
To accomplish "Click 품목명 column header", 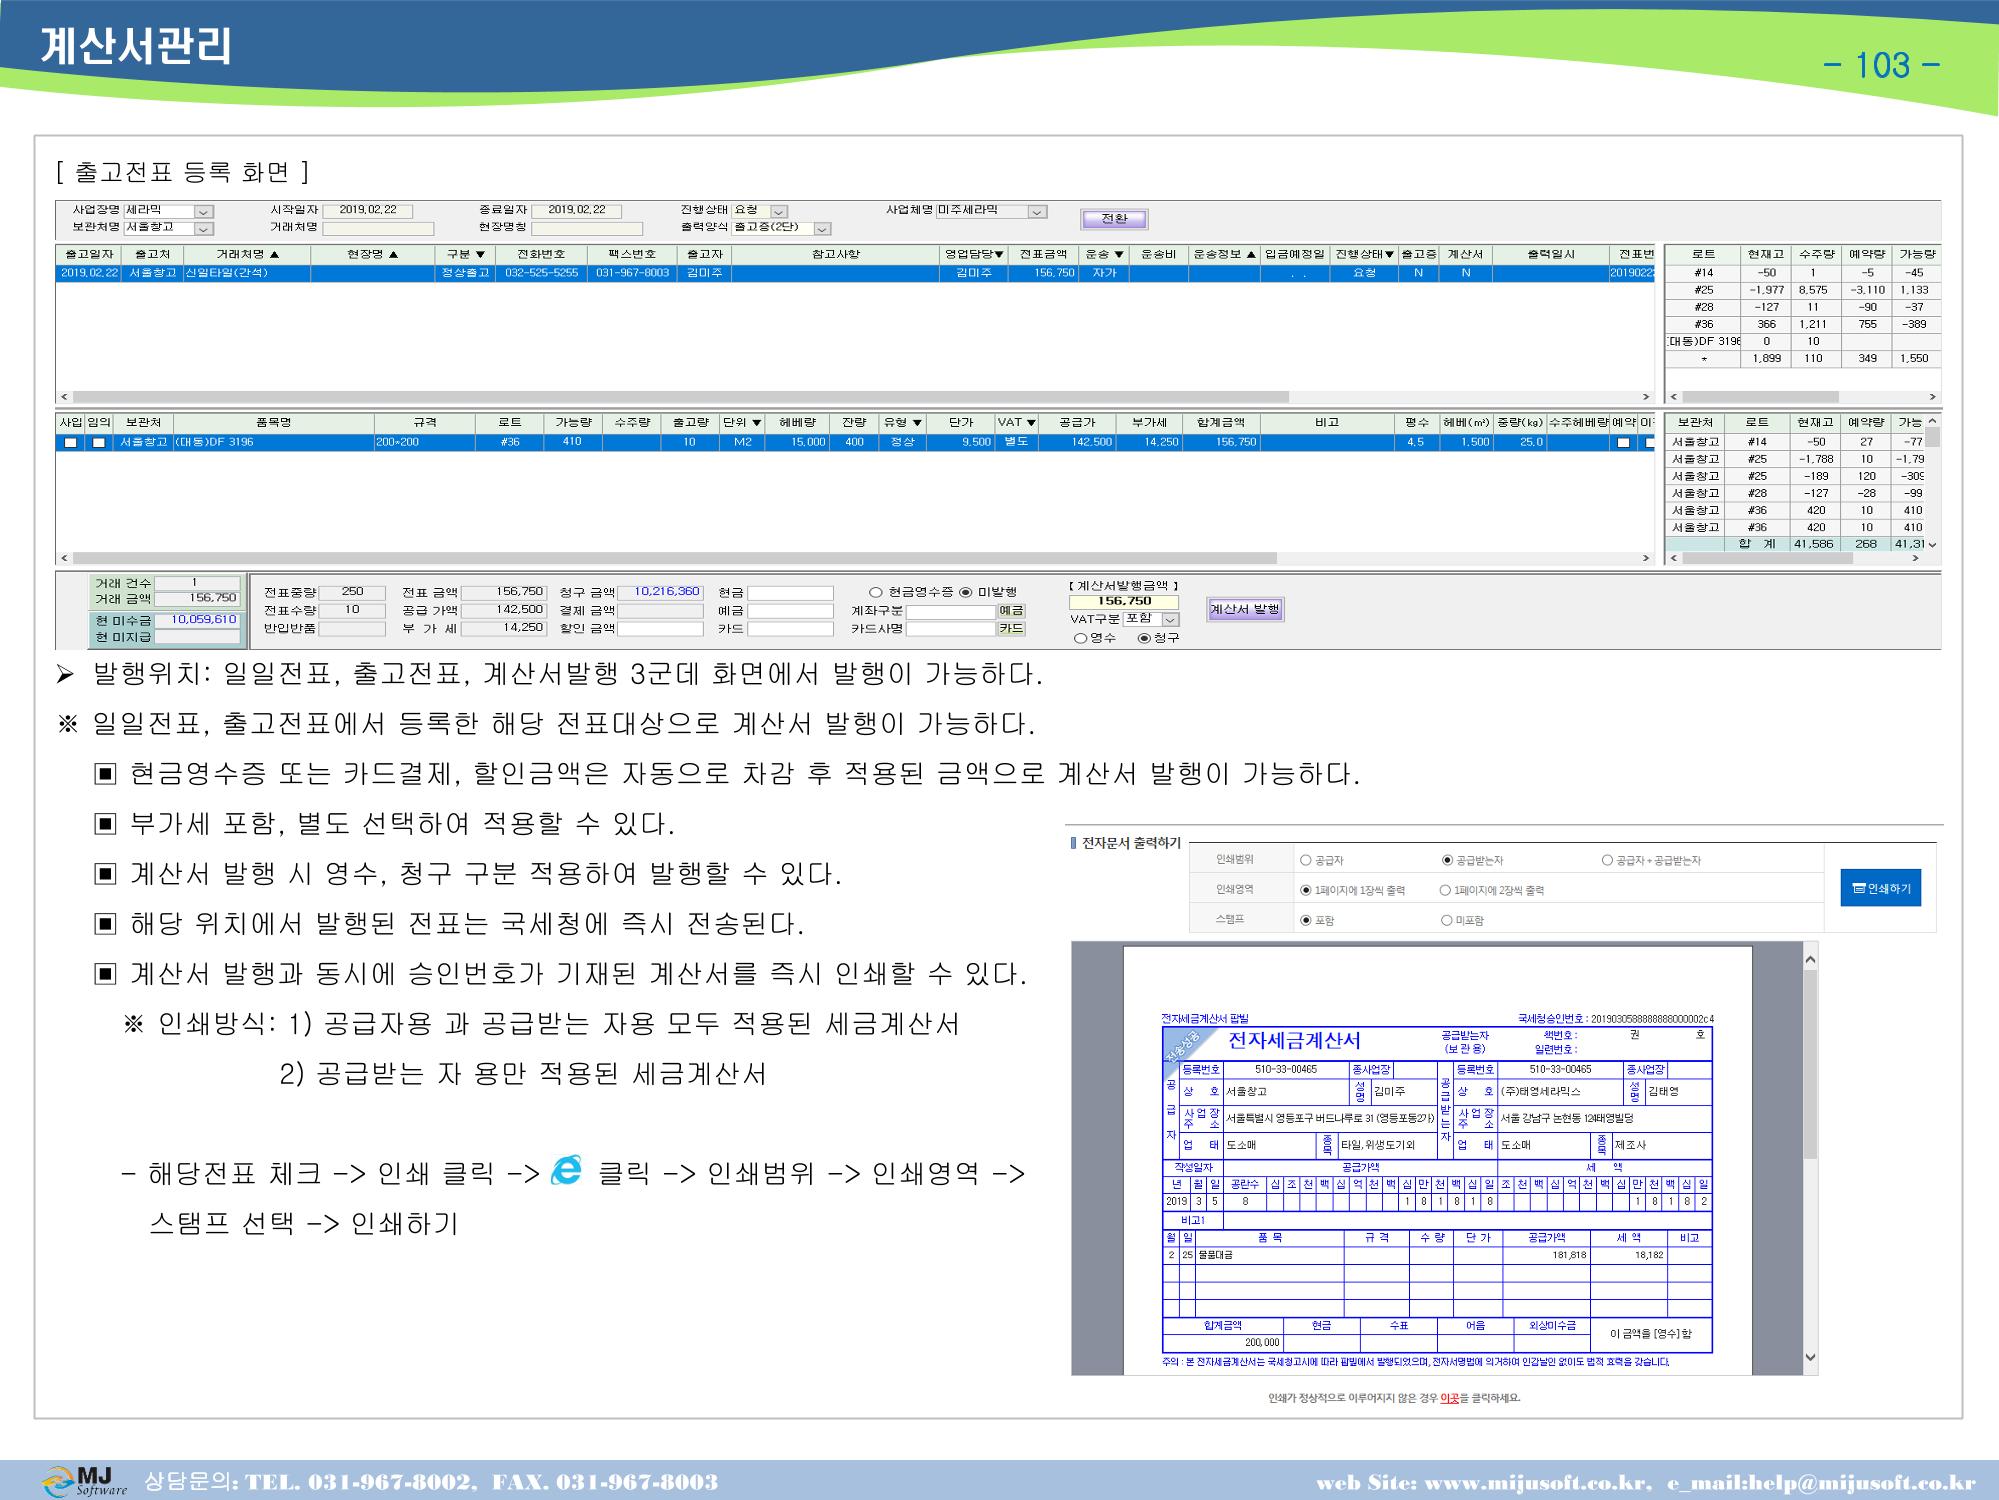I will coord(273,423).
